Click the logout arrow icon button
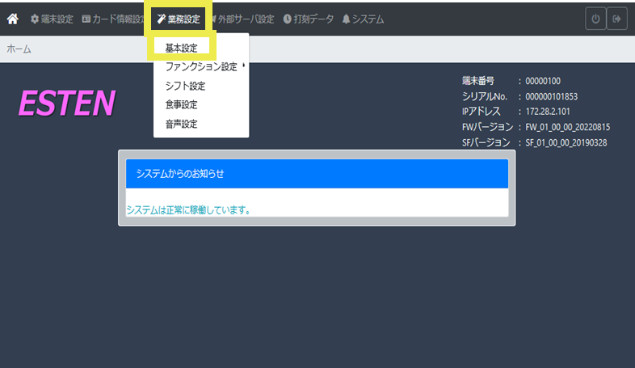 click(x=617, y=19)
